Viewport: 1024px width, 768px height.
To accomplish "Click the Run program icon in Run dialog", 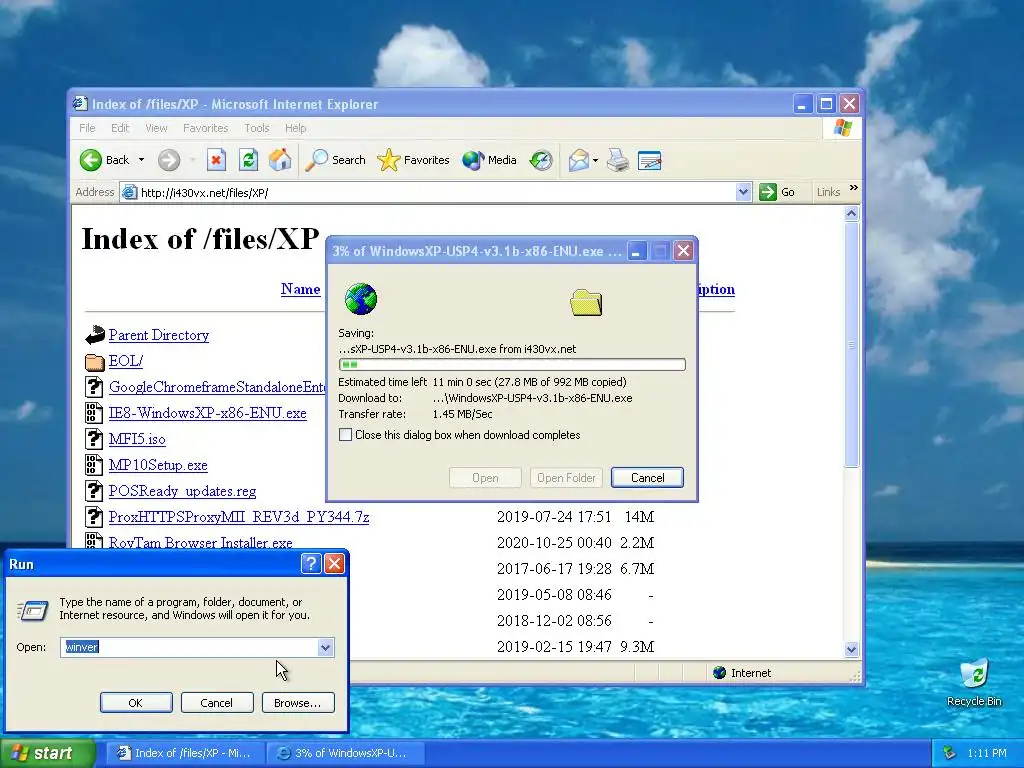I will click(33, 610).
